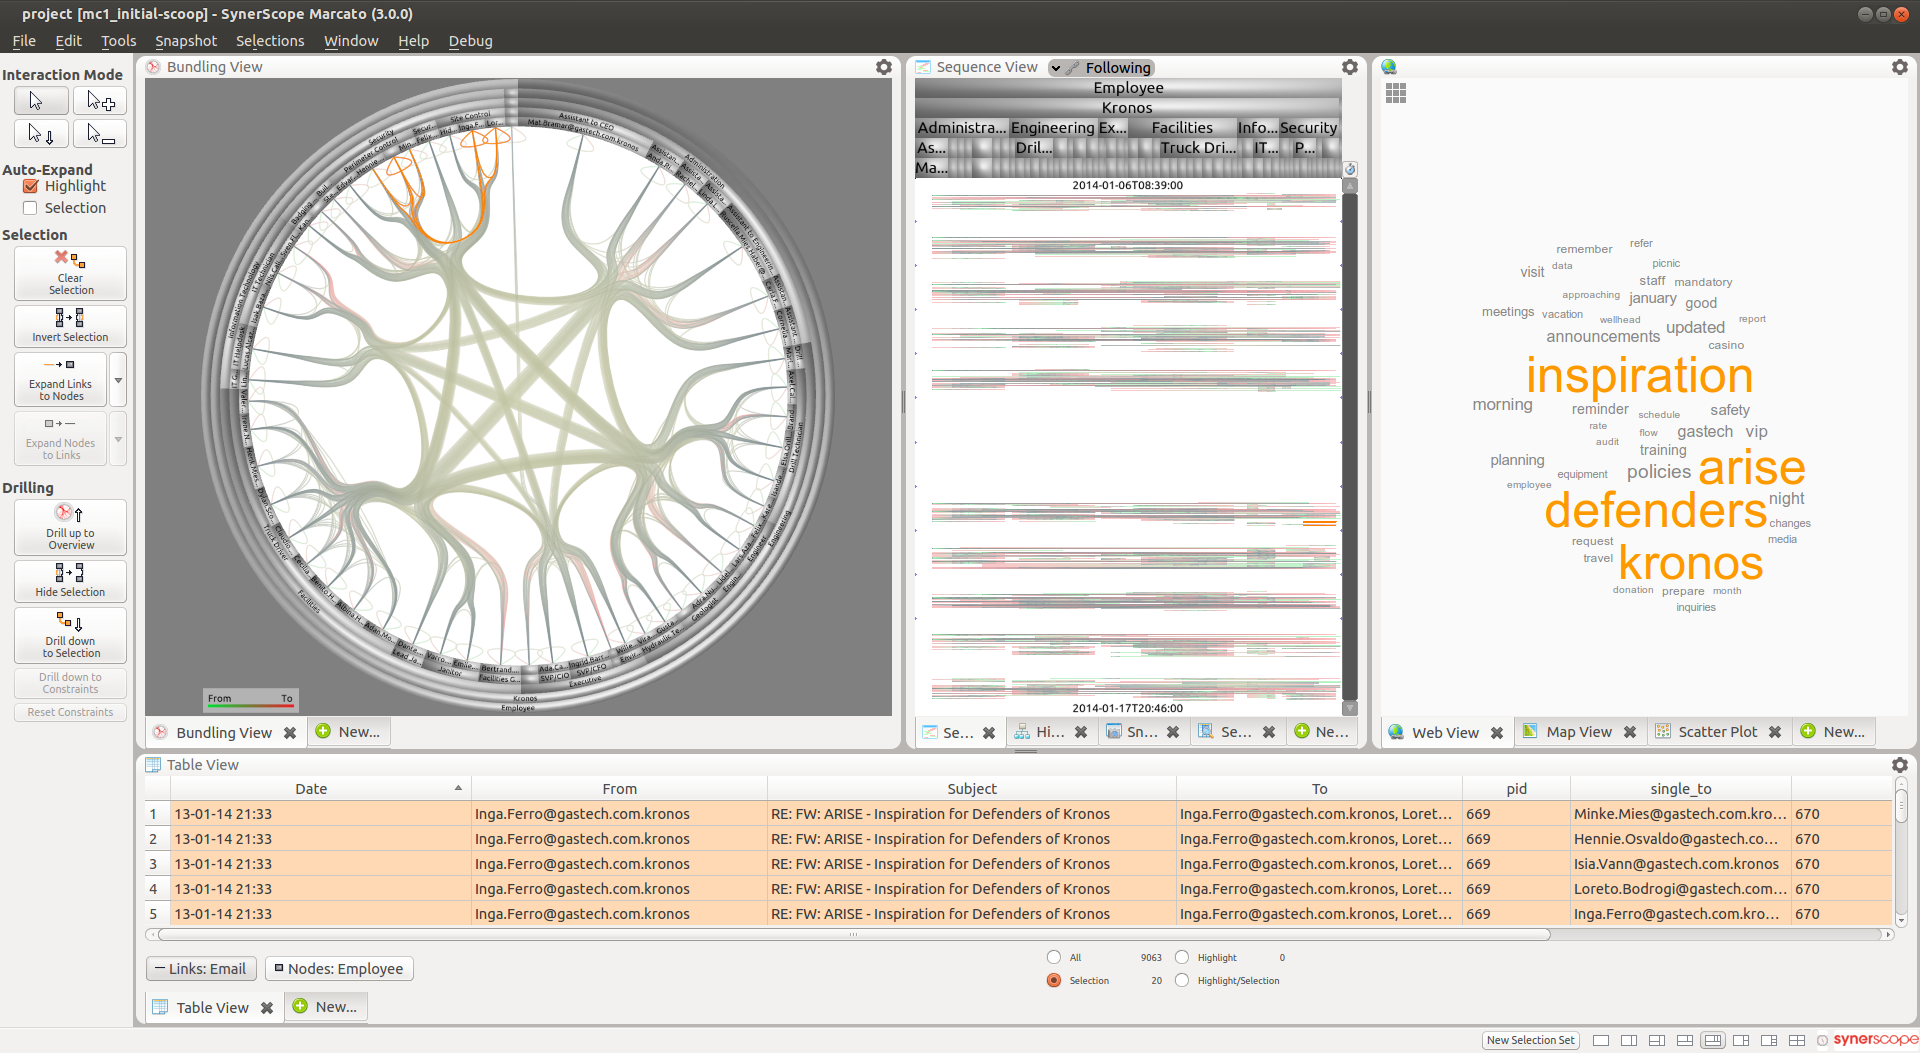Click the Nodes: Employee button
1920x1053 pixels.
(339, 969)
